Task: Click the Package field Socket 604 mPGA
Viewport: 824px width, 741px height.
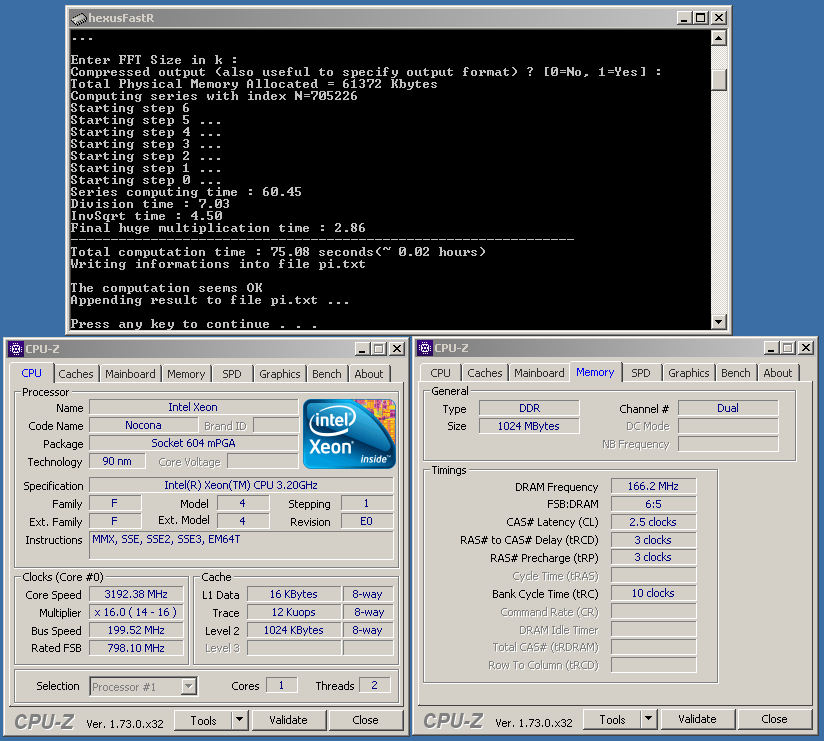Action: [x=193, y=443]
